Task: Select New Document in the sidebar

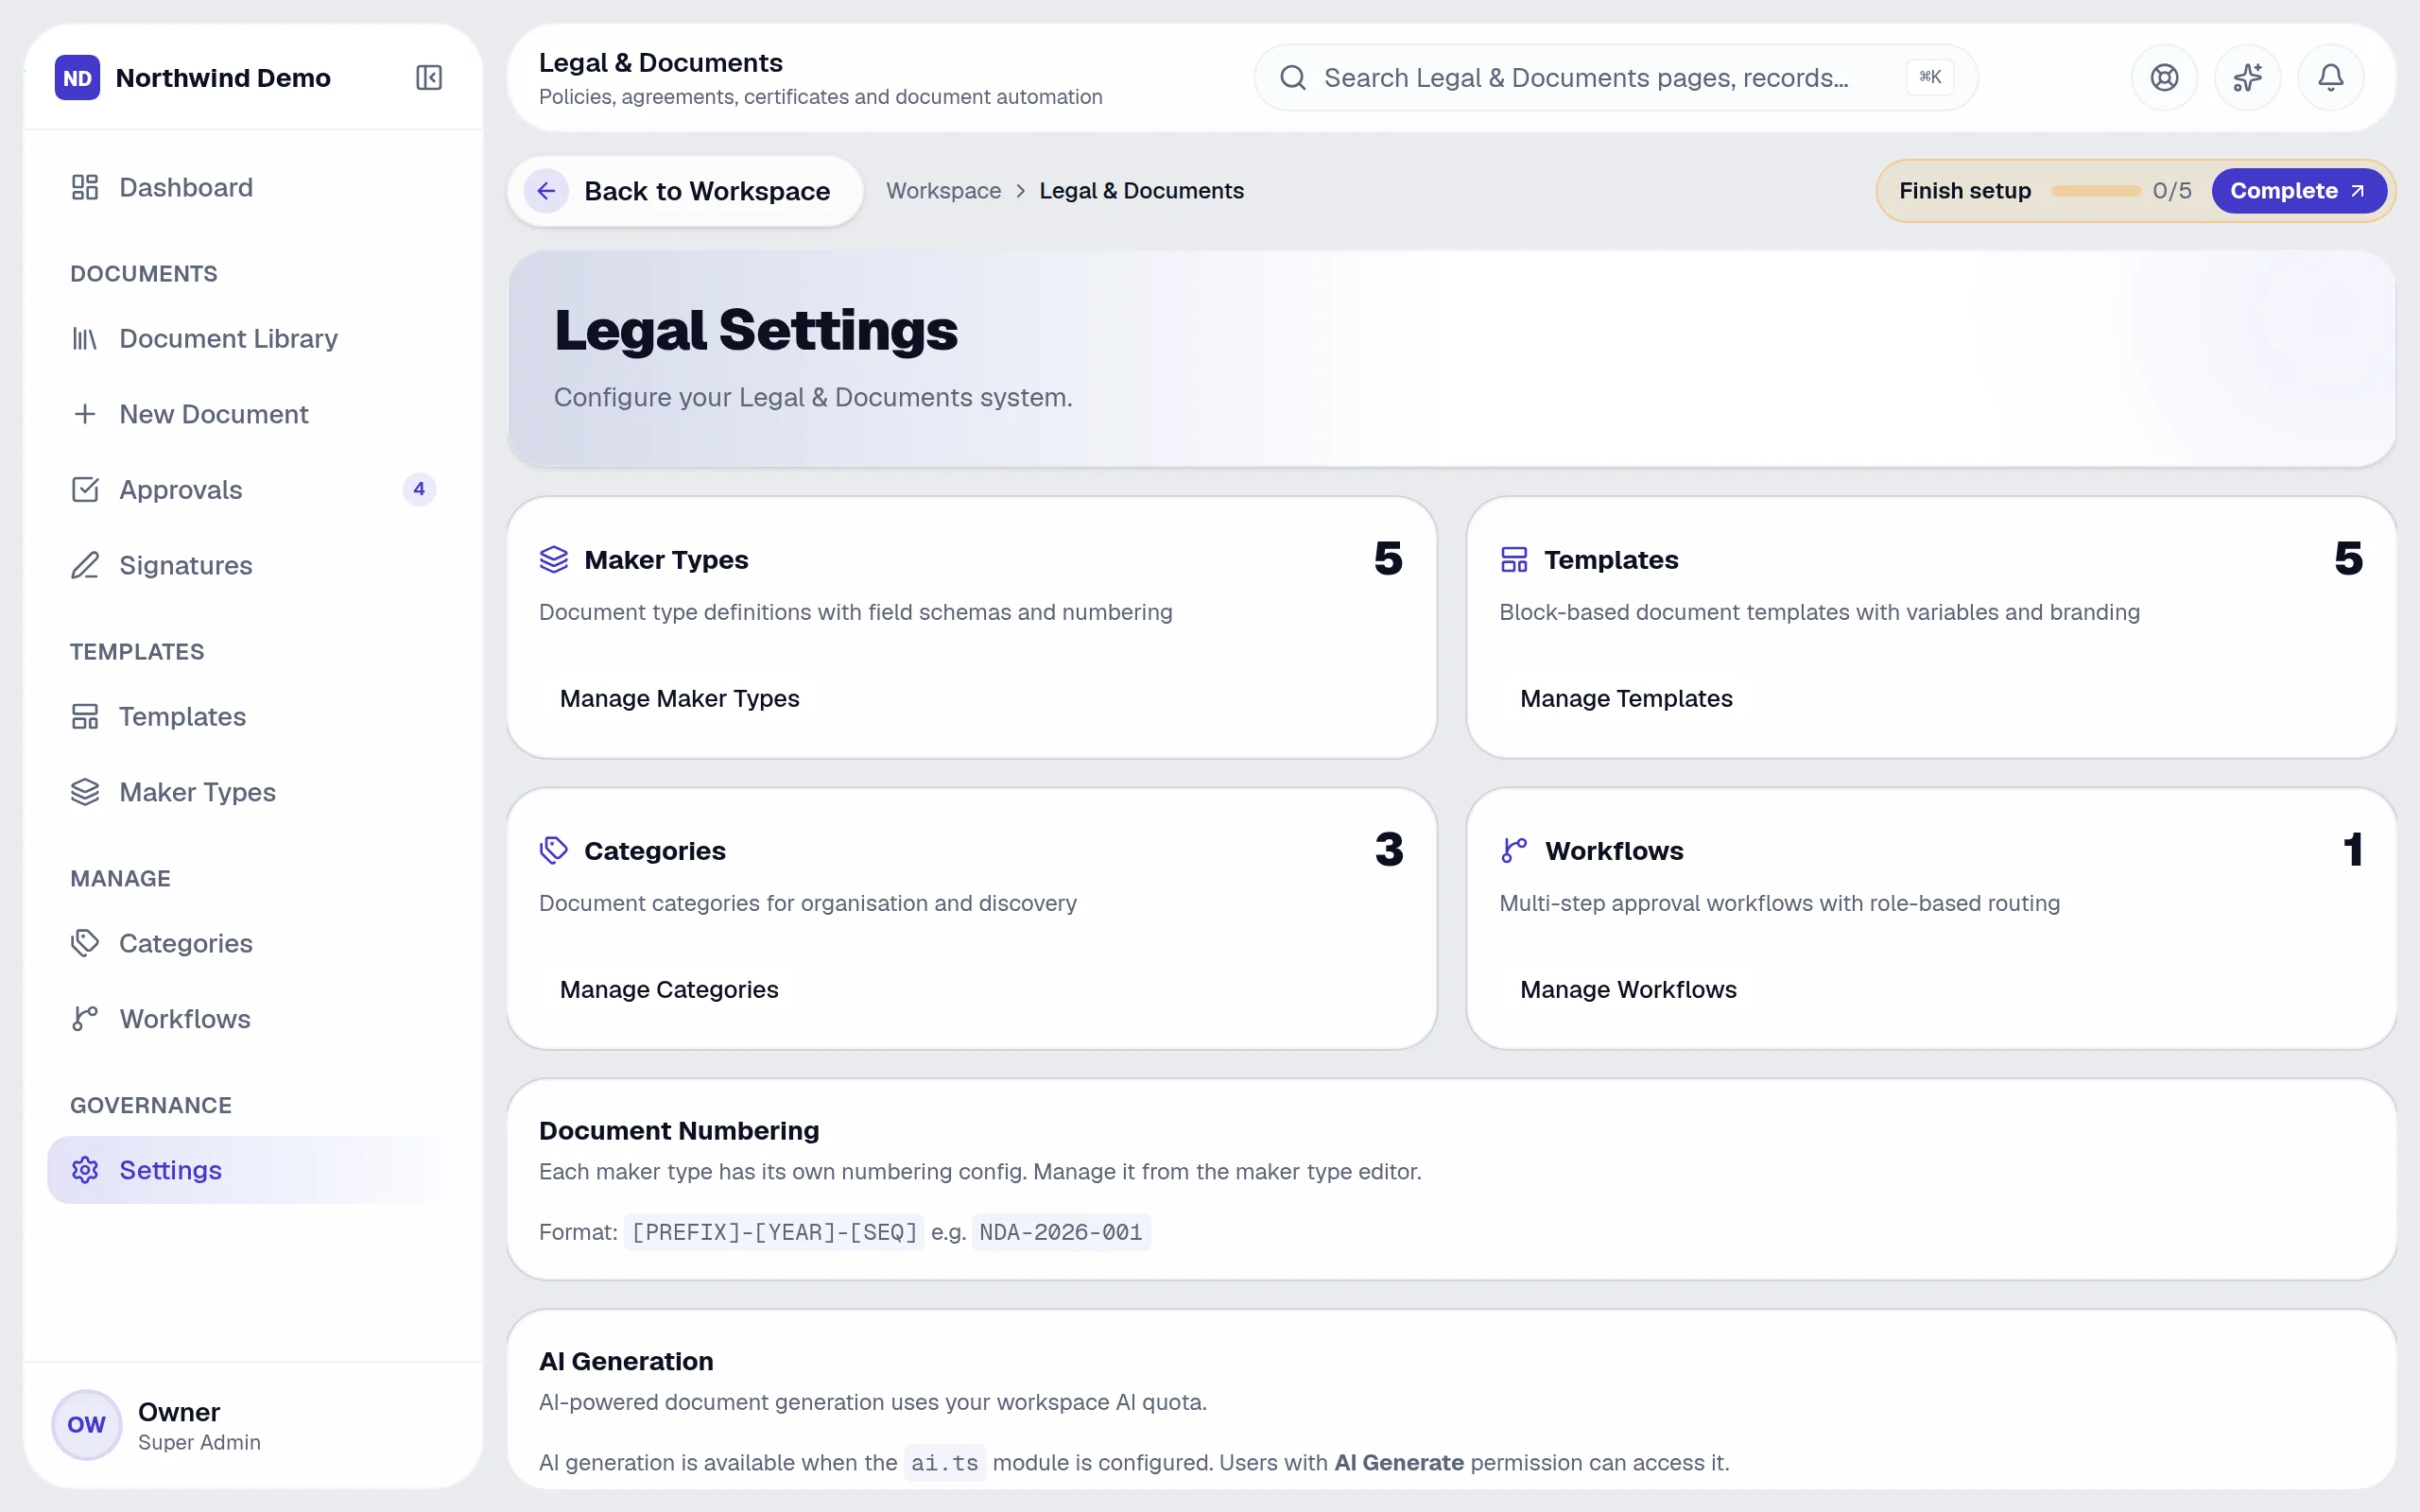Action: 253,414
